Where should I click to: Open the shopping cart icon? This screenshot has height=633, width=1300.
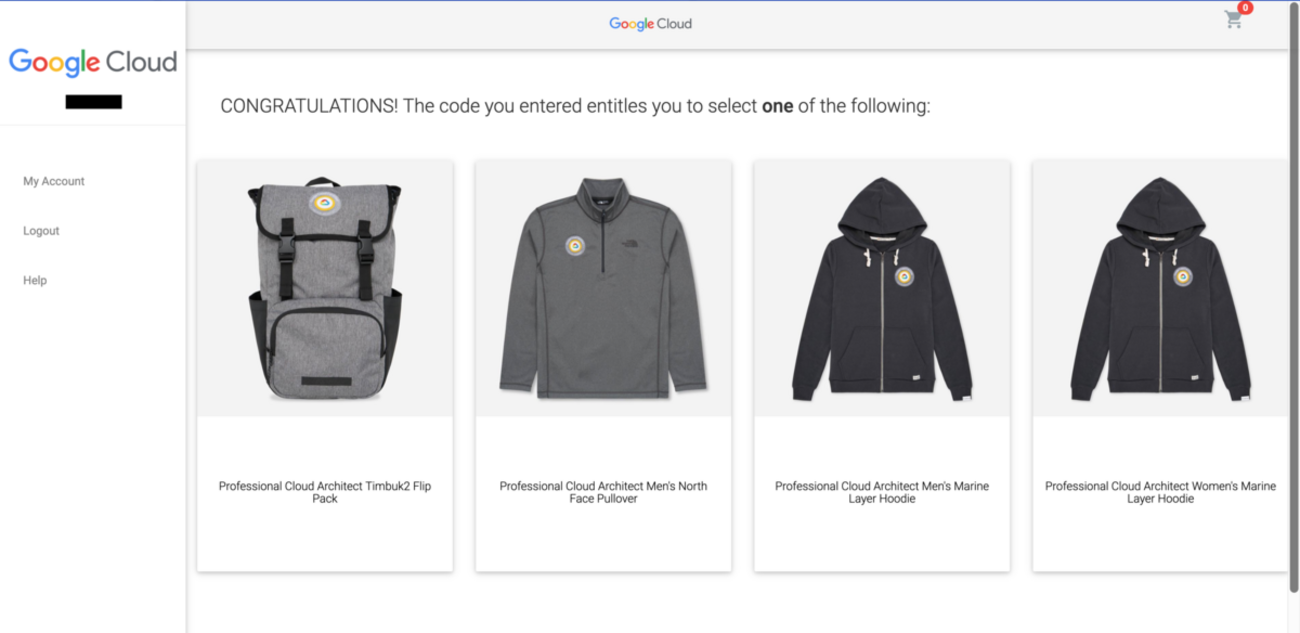point(1233,20)
